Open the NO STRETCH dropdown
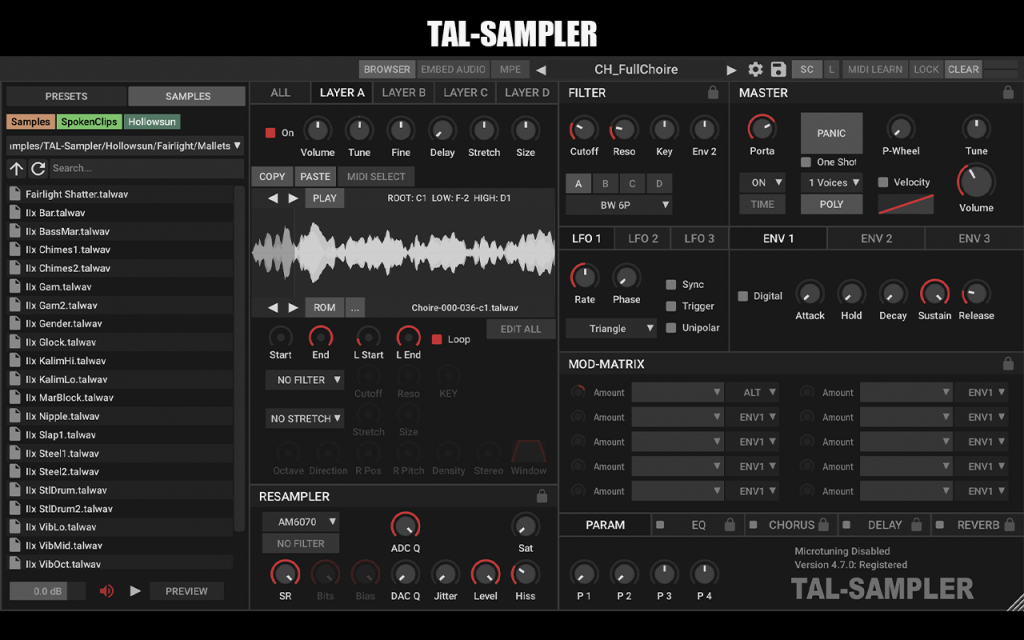 tap(304, 419)
